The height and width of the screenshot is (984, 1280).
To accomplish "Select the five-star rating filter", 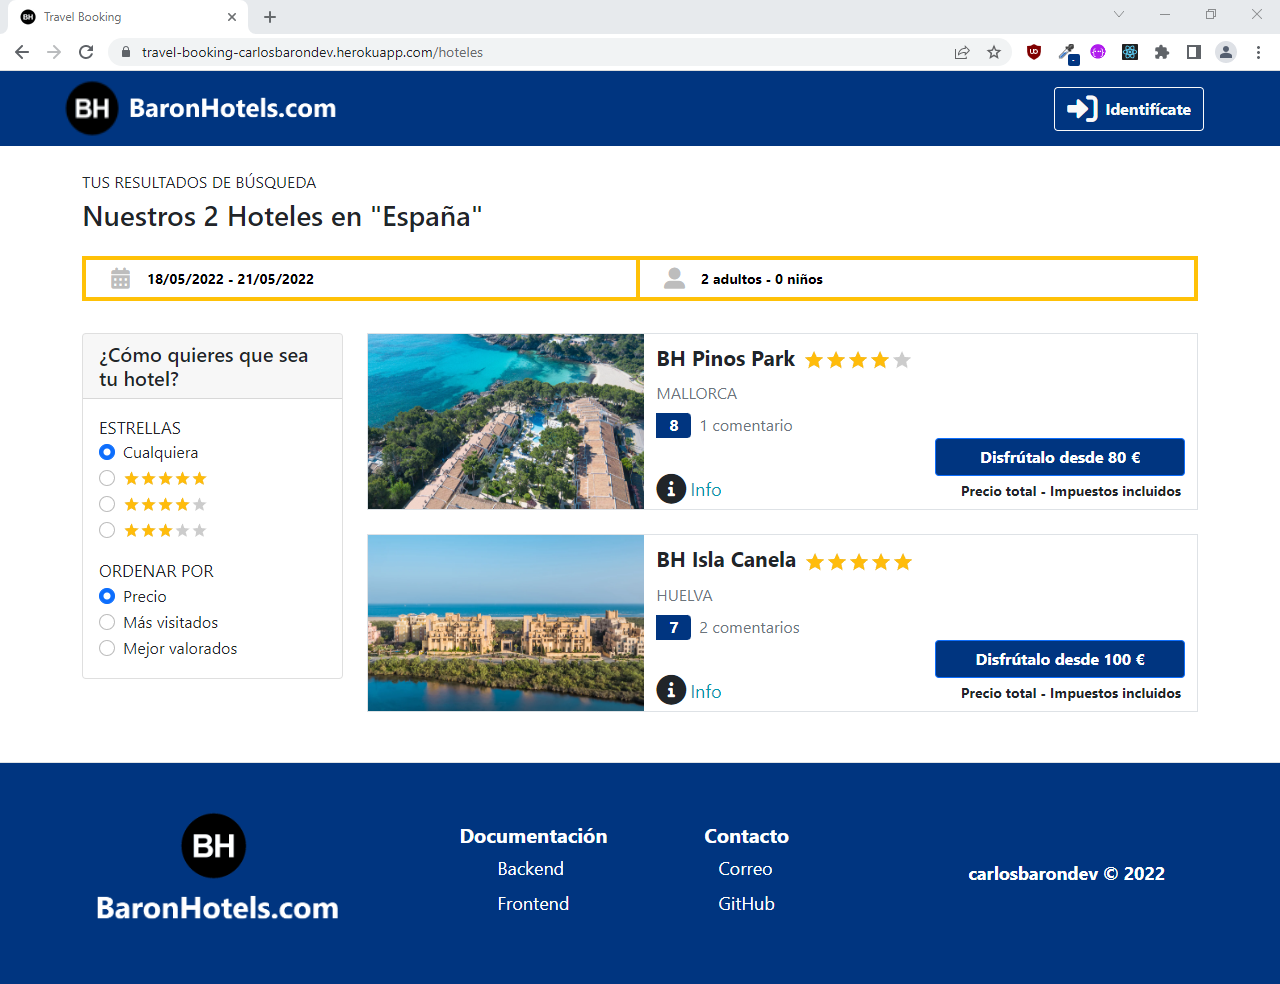I will pyautogui.click(x=107, y=478).
